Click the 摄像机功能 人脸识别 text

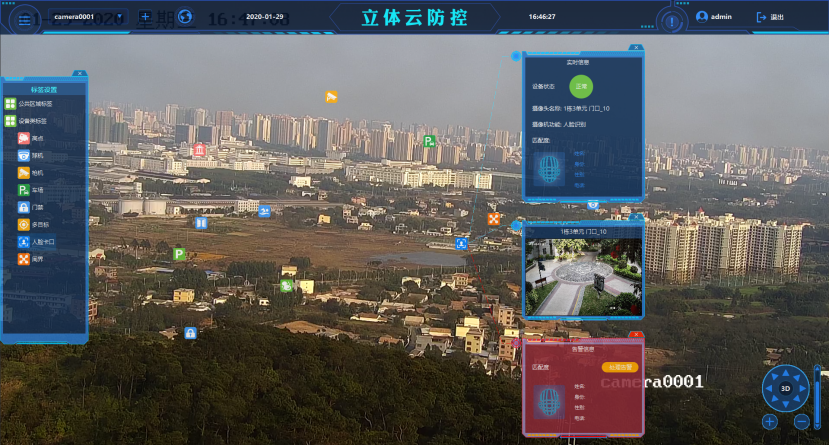559,124
